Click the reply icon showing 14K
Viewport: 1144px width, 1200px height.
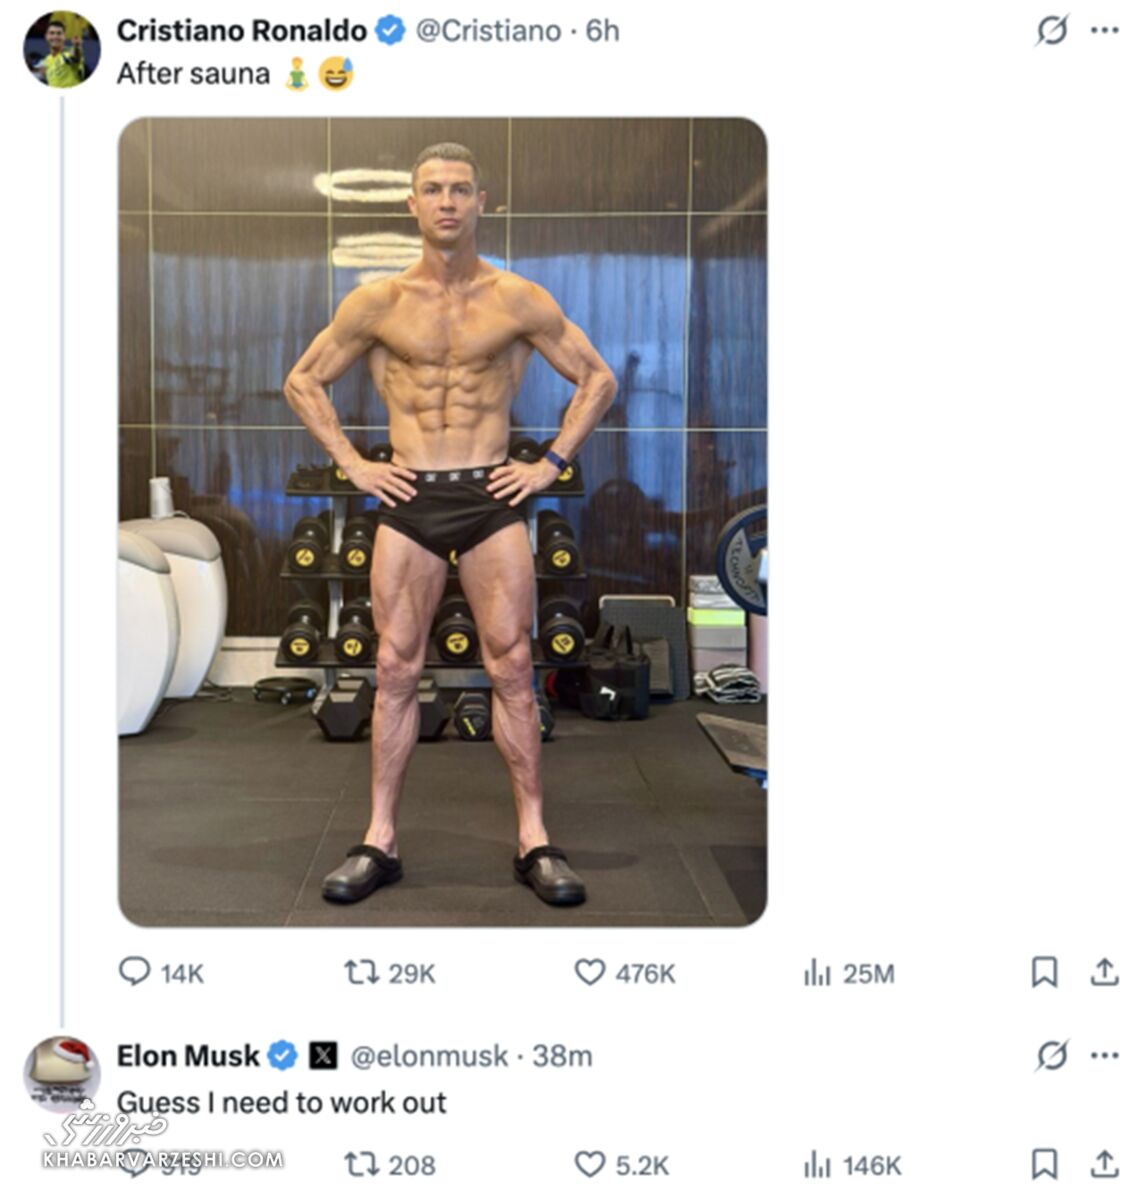(134, 972)
